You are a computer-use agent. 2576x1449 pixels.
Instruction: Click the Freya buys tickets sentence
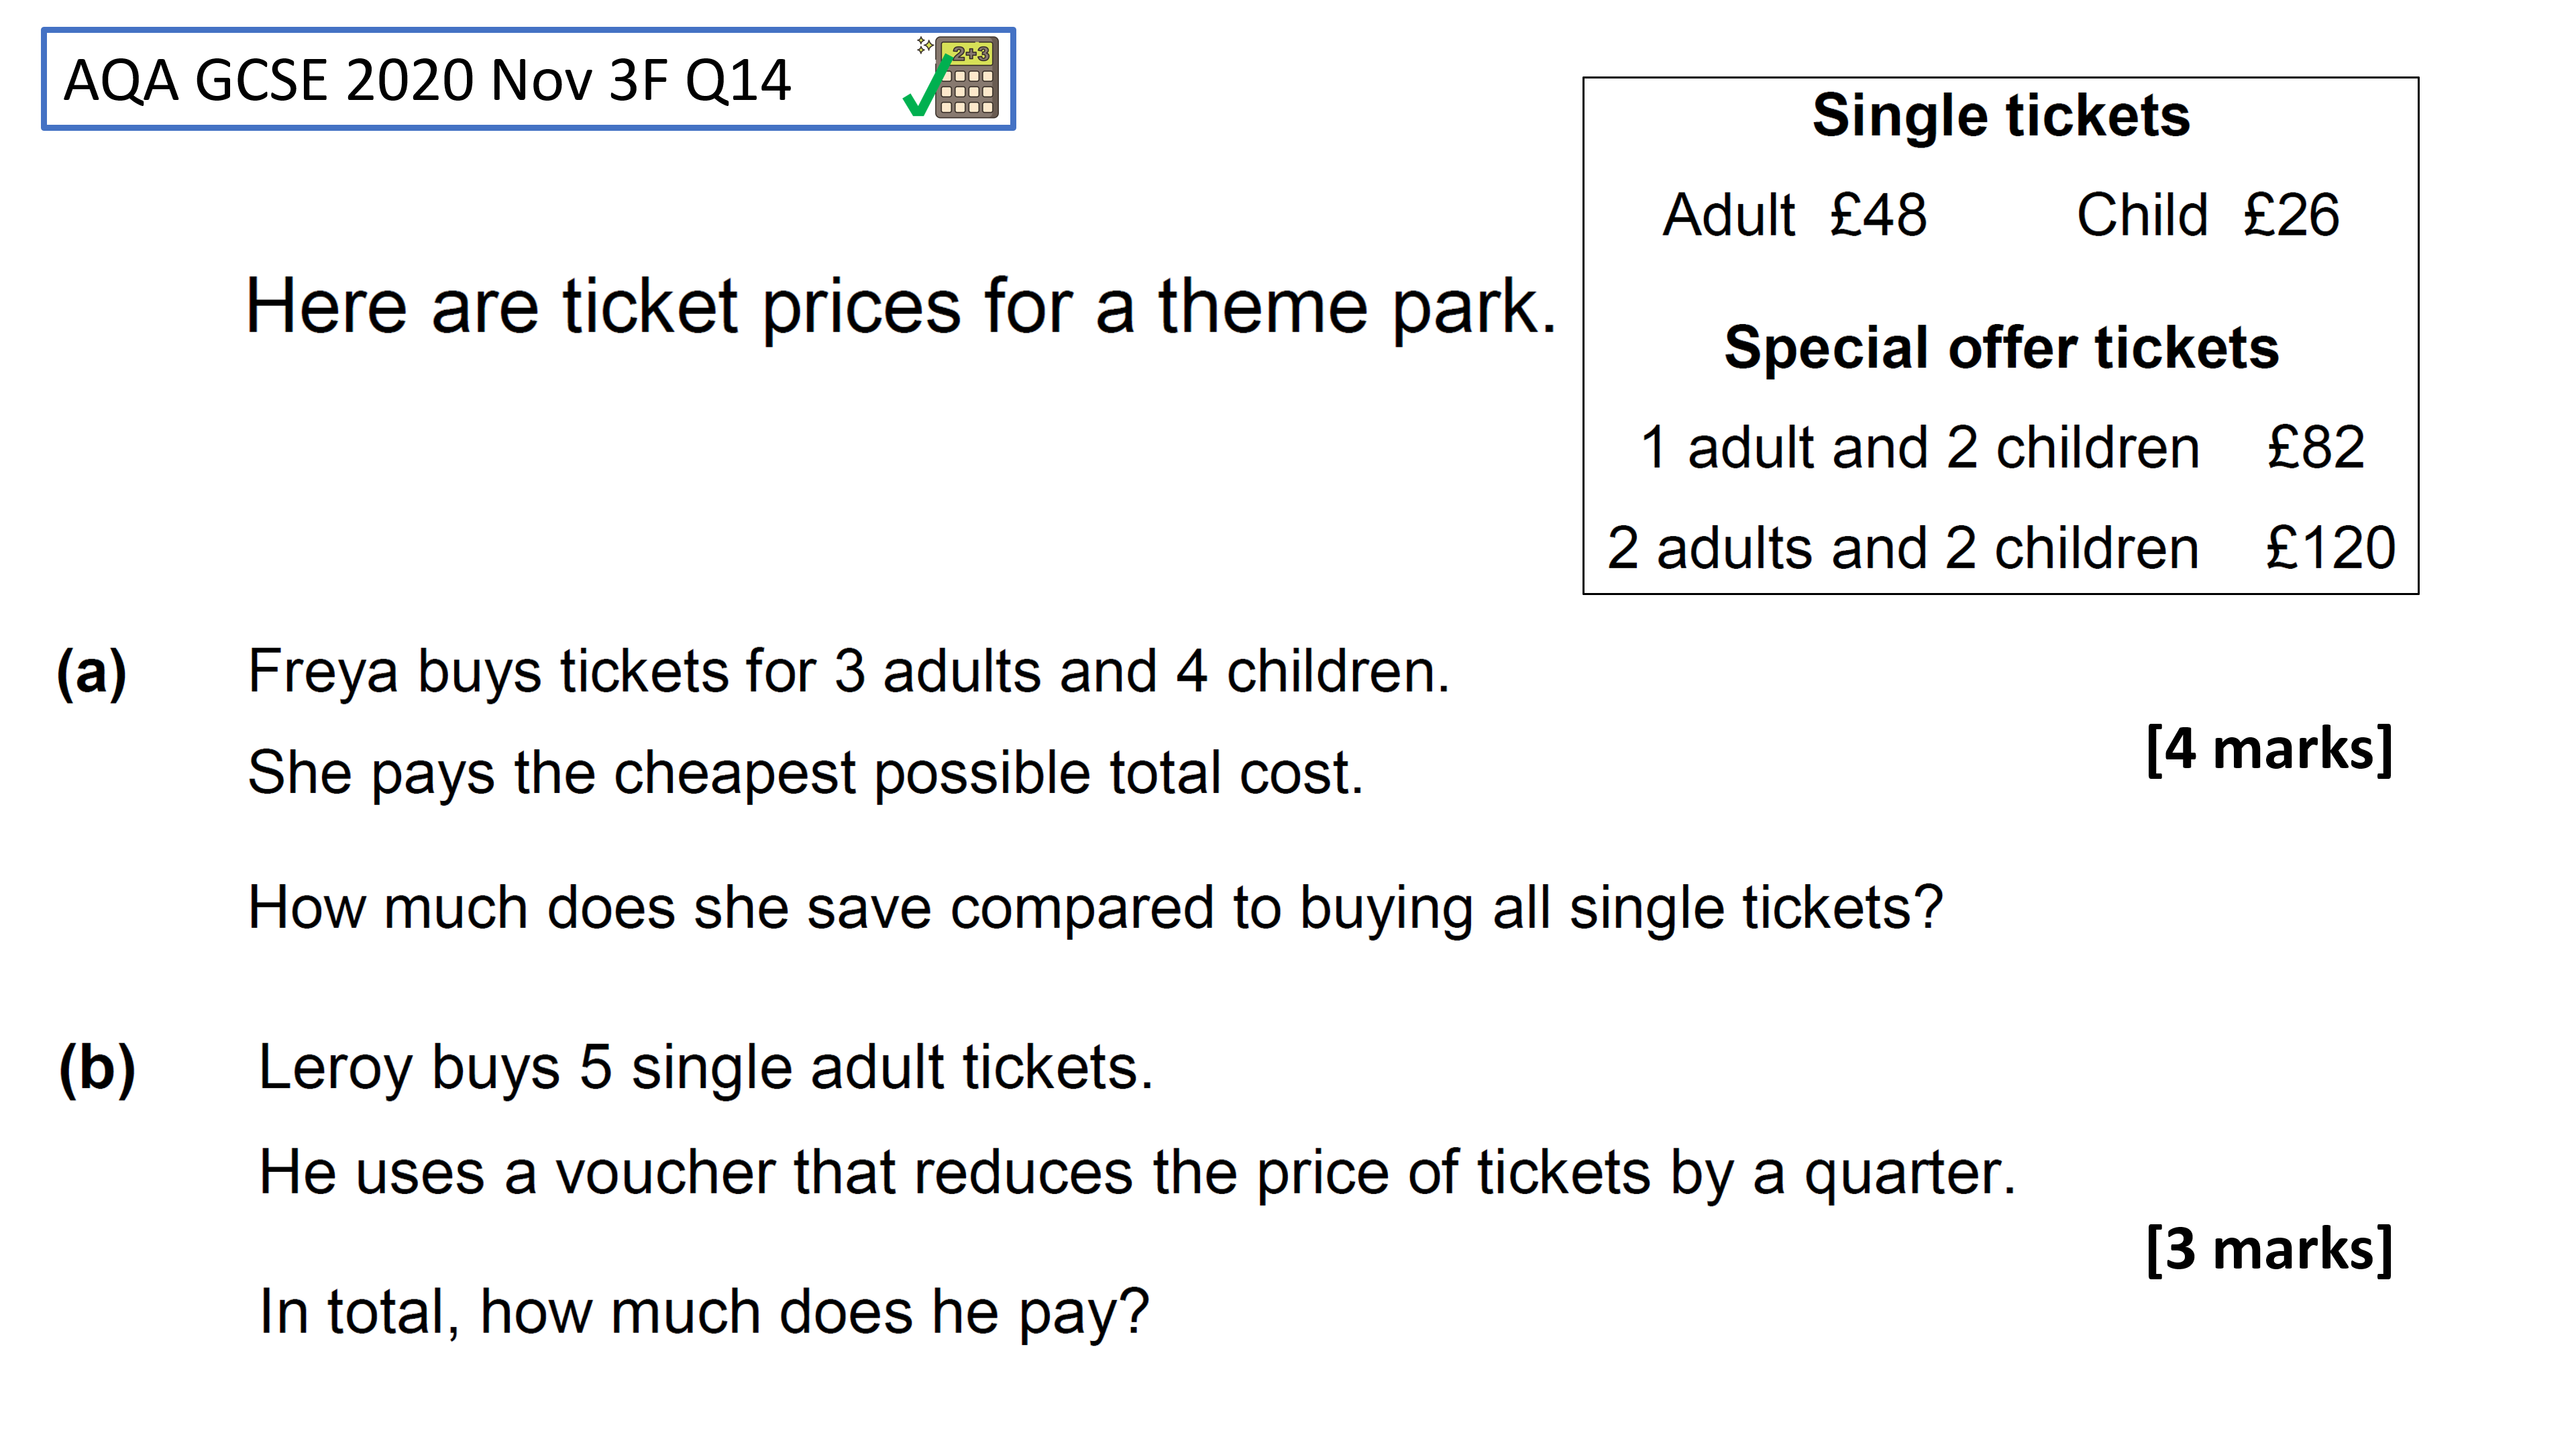848,671
